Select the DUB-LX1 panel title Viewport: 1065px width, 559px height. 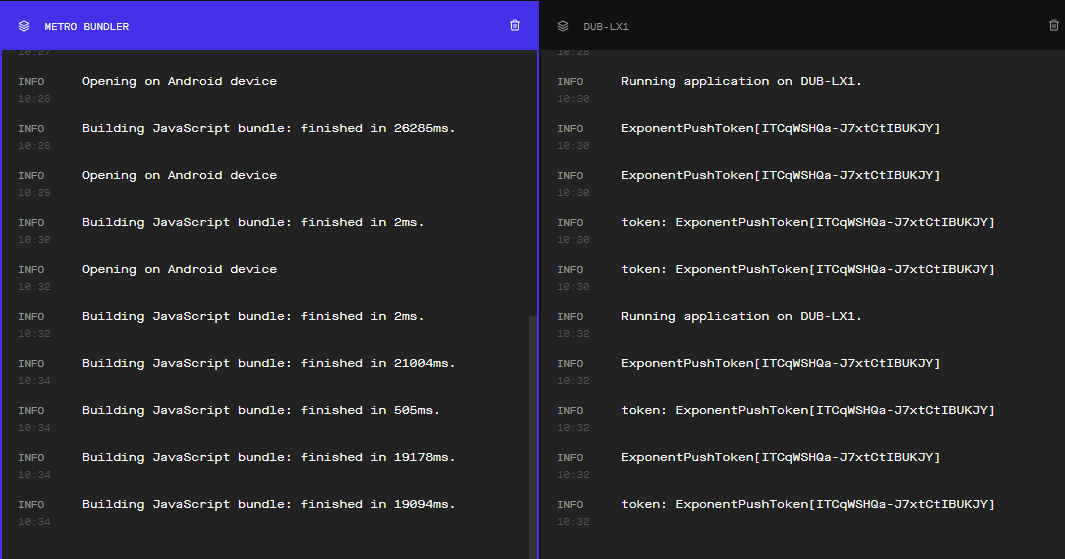tap(606, 26)
